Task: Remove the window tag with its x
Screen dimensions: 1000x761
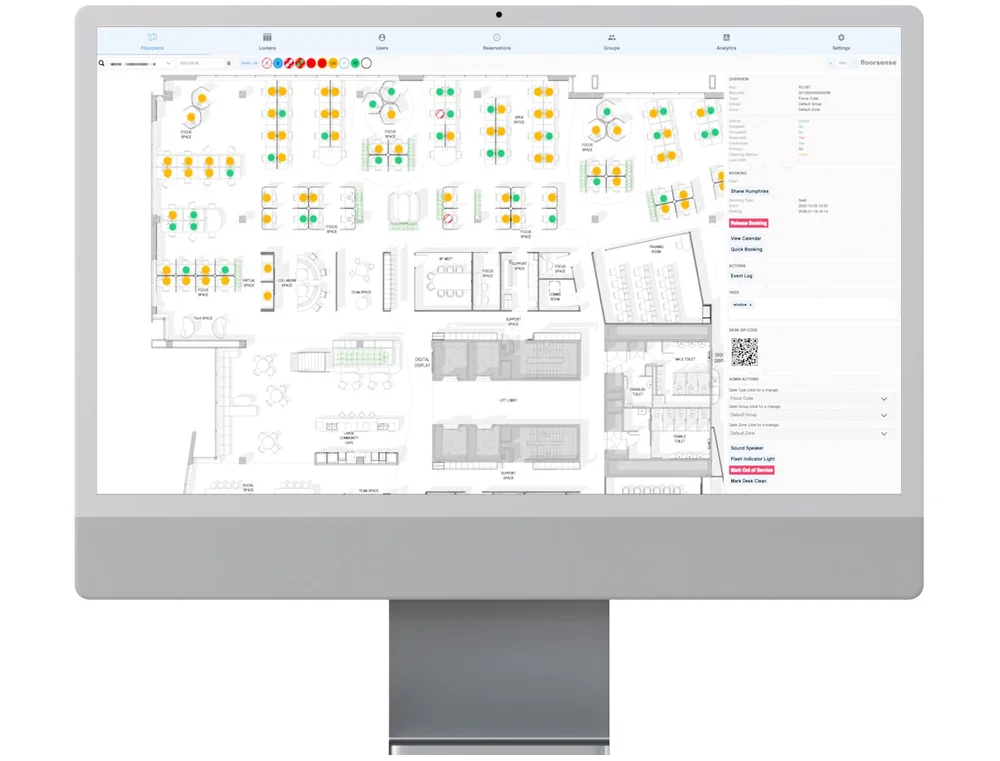Action: point(750,304)
